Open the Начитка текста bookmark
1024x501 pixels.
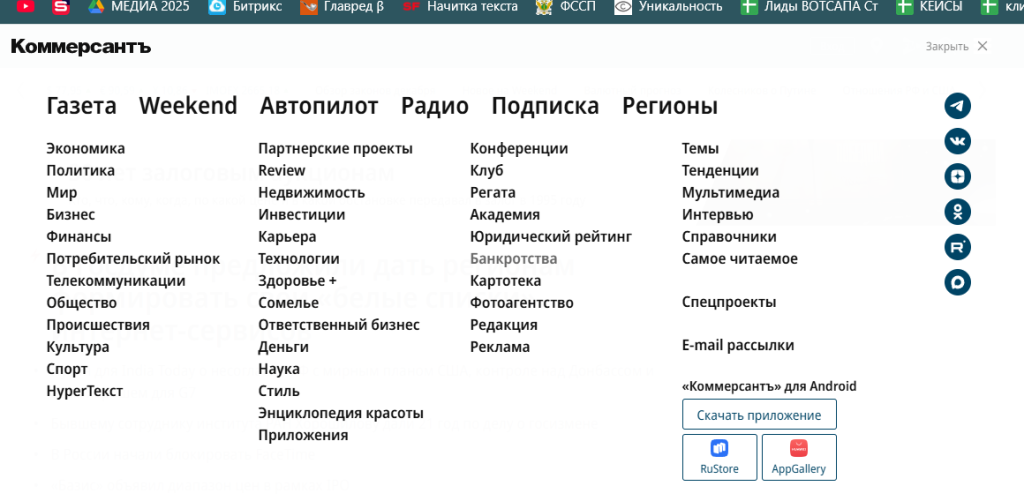(460, 7)
